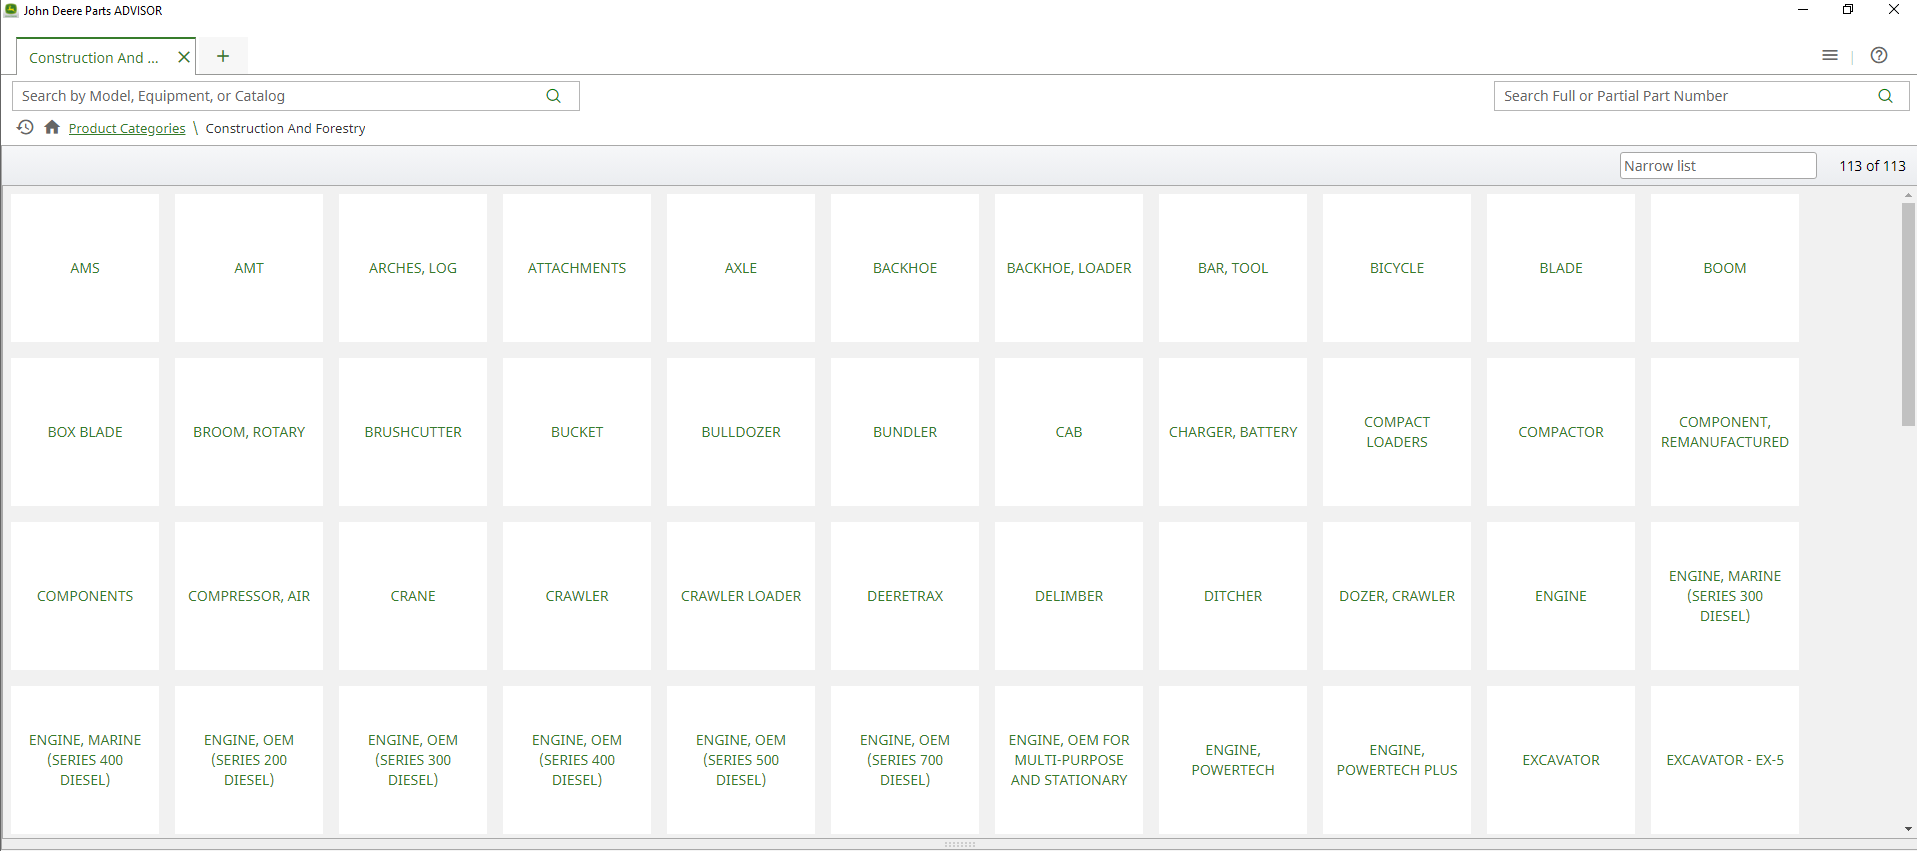The height and width of the screenshot is (851, 1917).
Task: Choose the CAB tile
Action: point(1069,432)
